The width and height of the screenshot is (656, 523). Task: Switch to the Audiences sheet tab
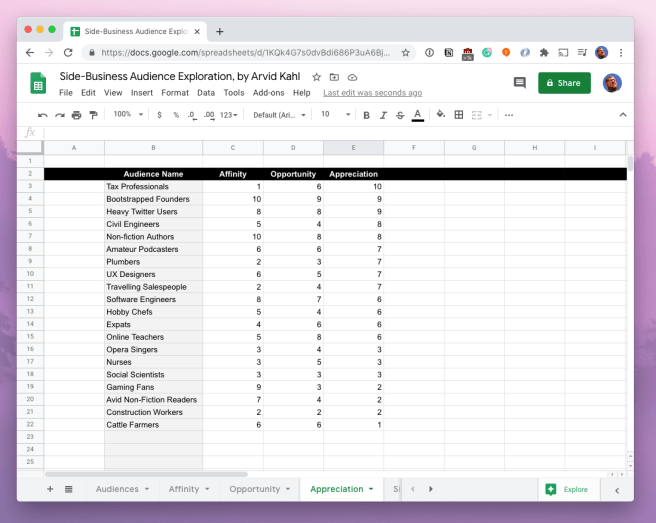click(x=117, y=489)
